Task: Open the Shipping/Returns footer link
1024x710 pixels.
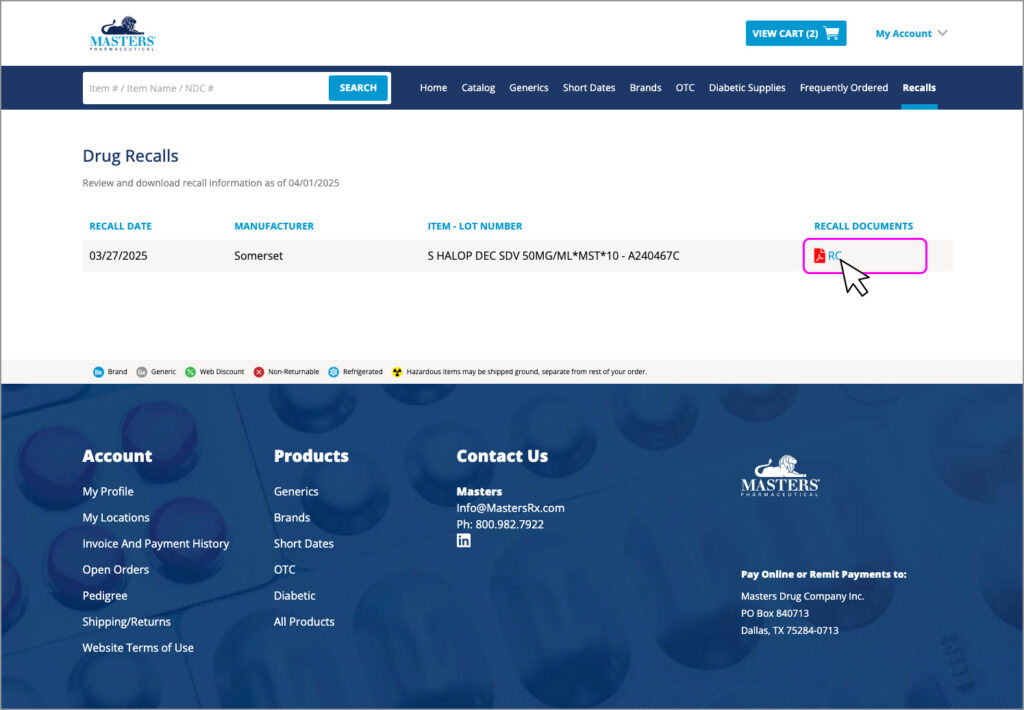Action: point(126,622)
